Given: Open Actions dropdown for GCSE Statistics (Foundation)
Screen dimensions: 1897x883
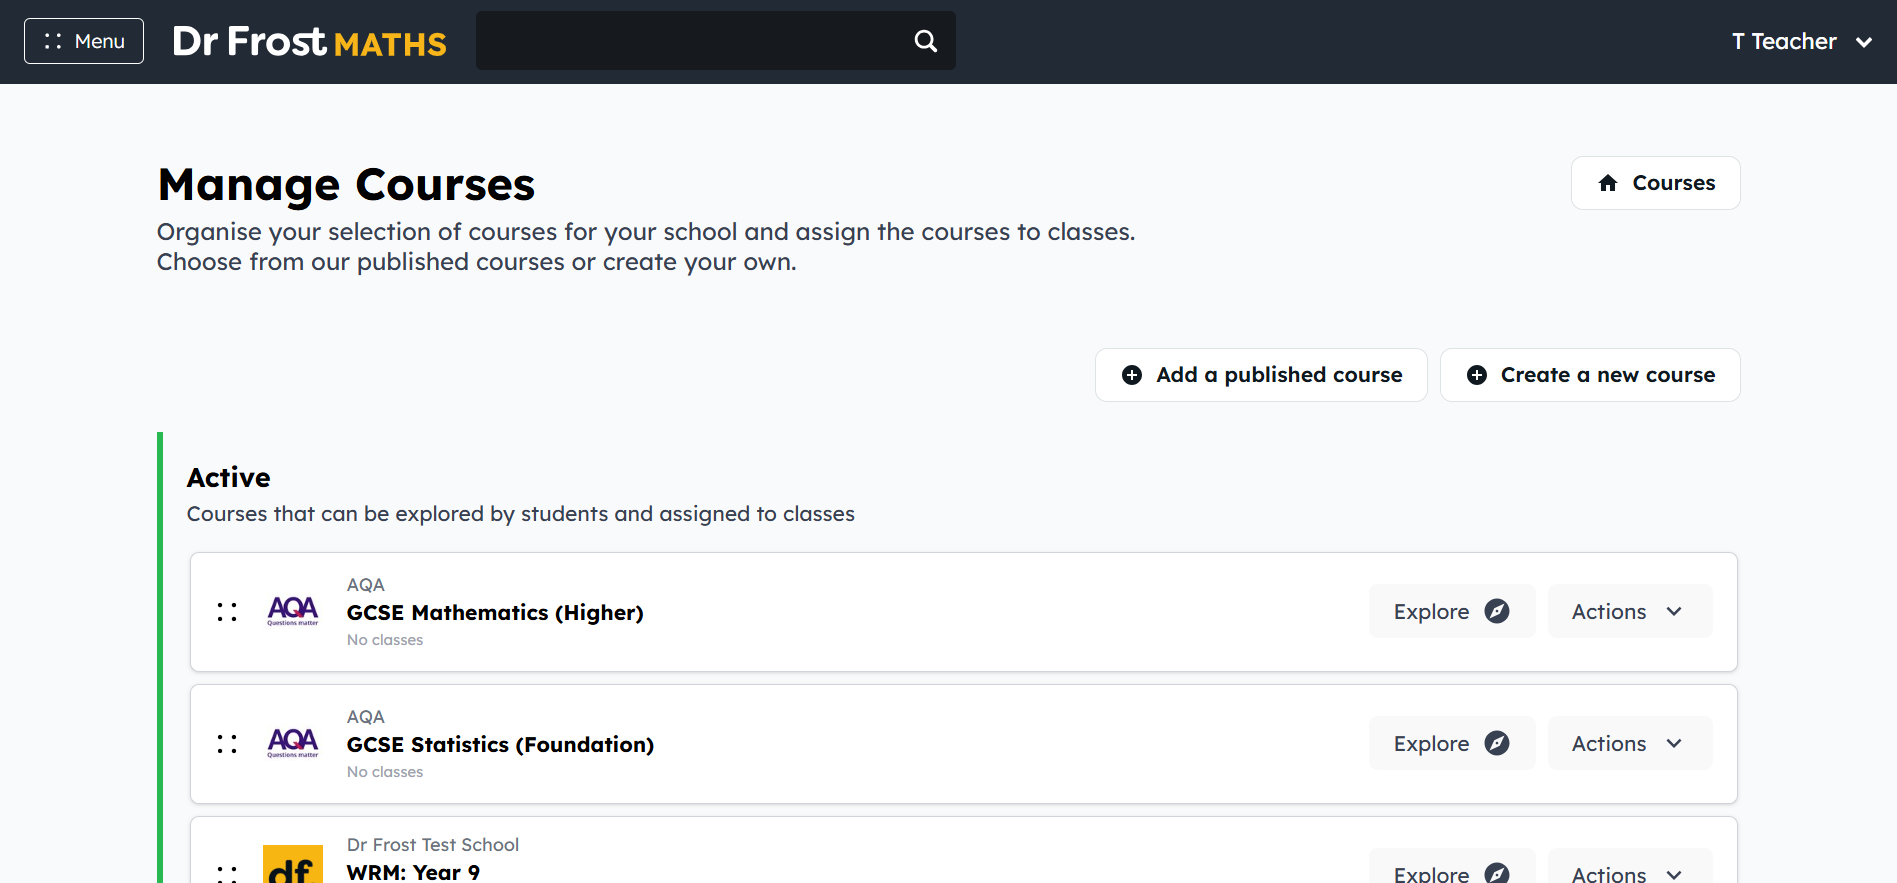Looking at the screenshot, I should (1629, 743).
